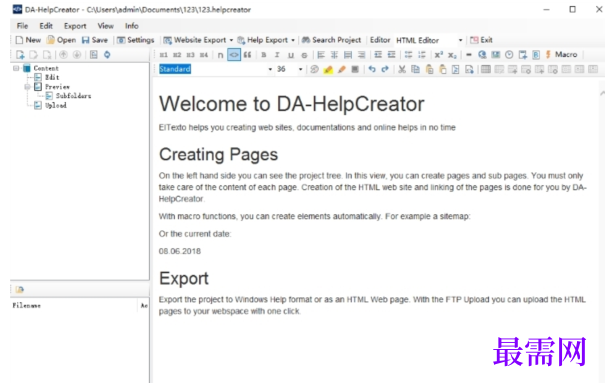605x383 pixels.
Task: Apply the H2 heading format
Action: click(x=177, y=55)
